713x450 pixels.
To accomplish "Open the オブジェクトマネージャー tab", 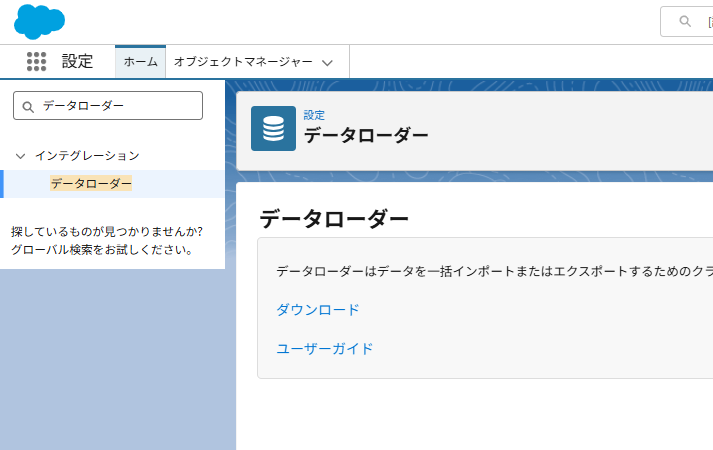I will [243, 61].
